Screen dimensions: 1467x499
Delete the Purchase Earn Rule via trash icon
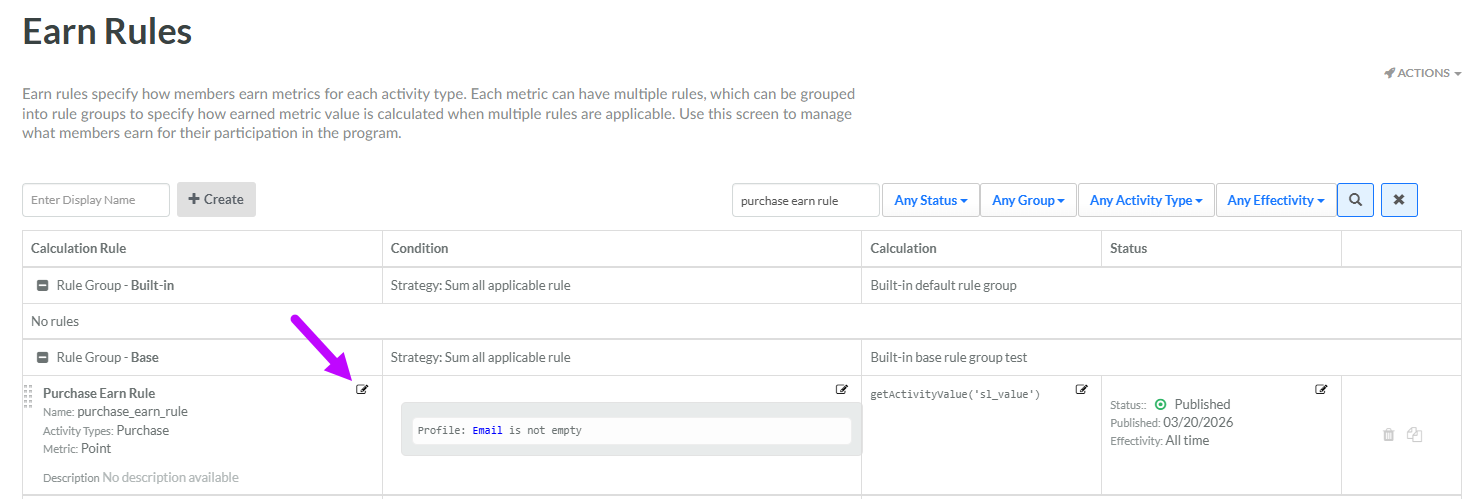click(1388, 435)
